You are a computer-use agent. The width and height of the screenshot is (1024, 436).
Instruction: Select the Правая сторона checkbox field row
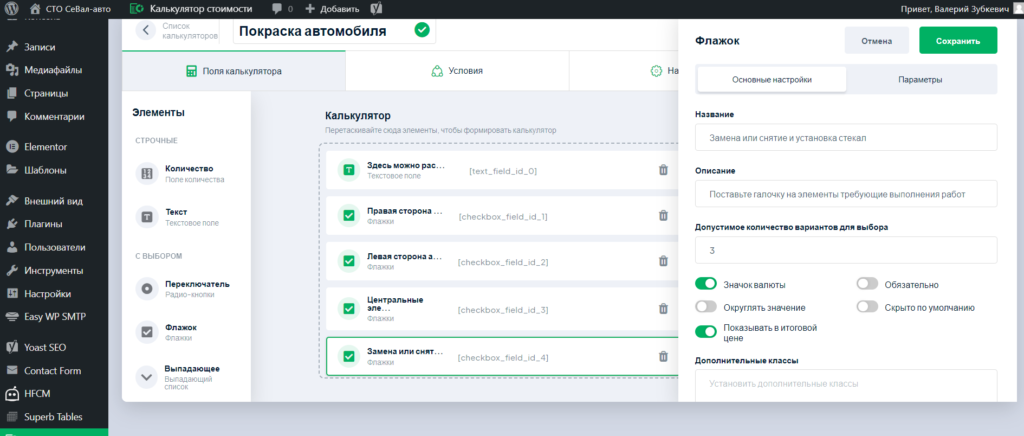coord(502,216)
